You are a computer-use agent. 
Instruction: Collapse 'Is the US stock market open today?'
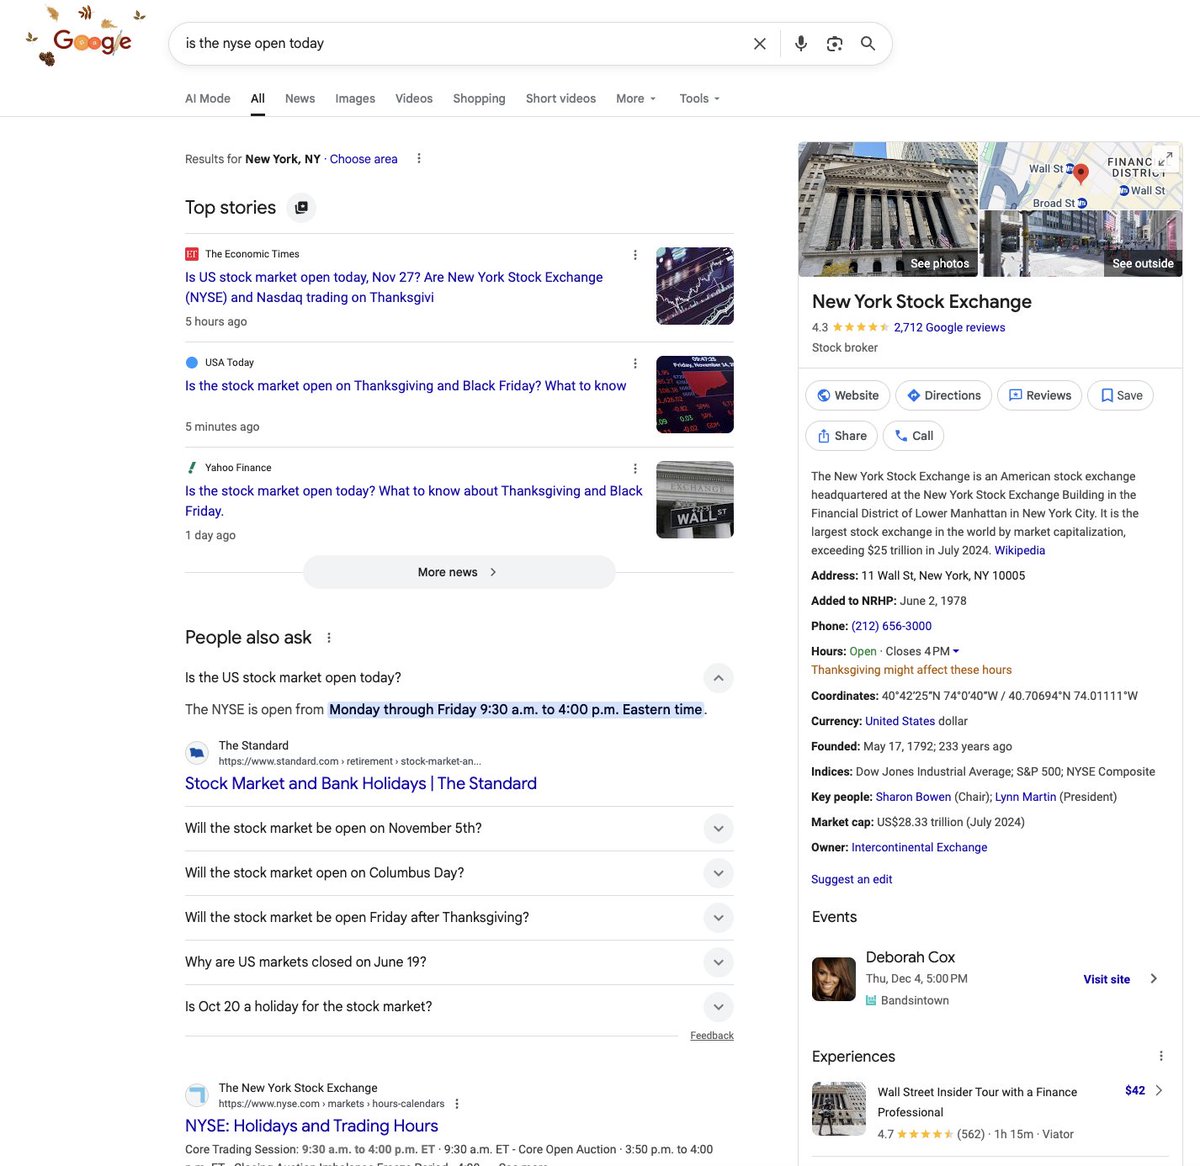pyautogui.click(x=718, y=678)
